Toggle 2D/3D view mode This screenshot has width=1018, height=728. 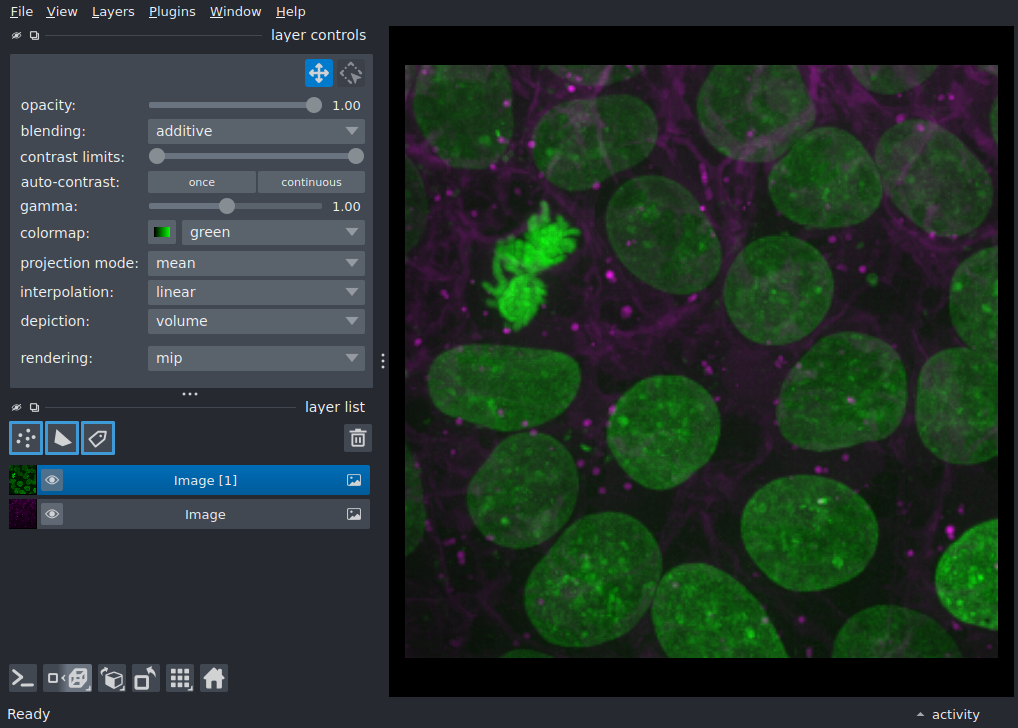[68, 679]
